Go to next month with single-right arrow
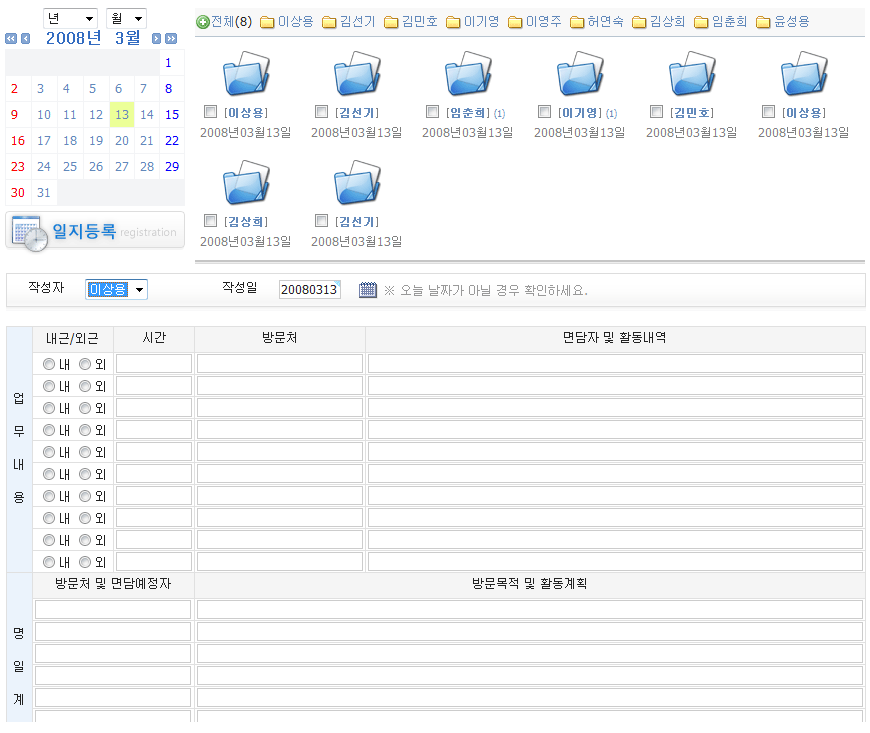The image size is (870, 733). coord(156,39)
